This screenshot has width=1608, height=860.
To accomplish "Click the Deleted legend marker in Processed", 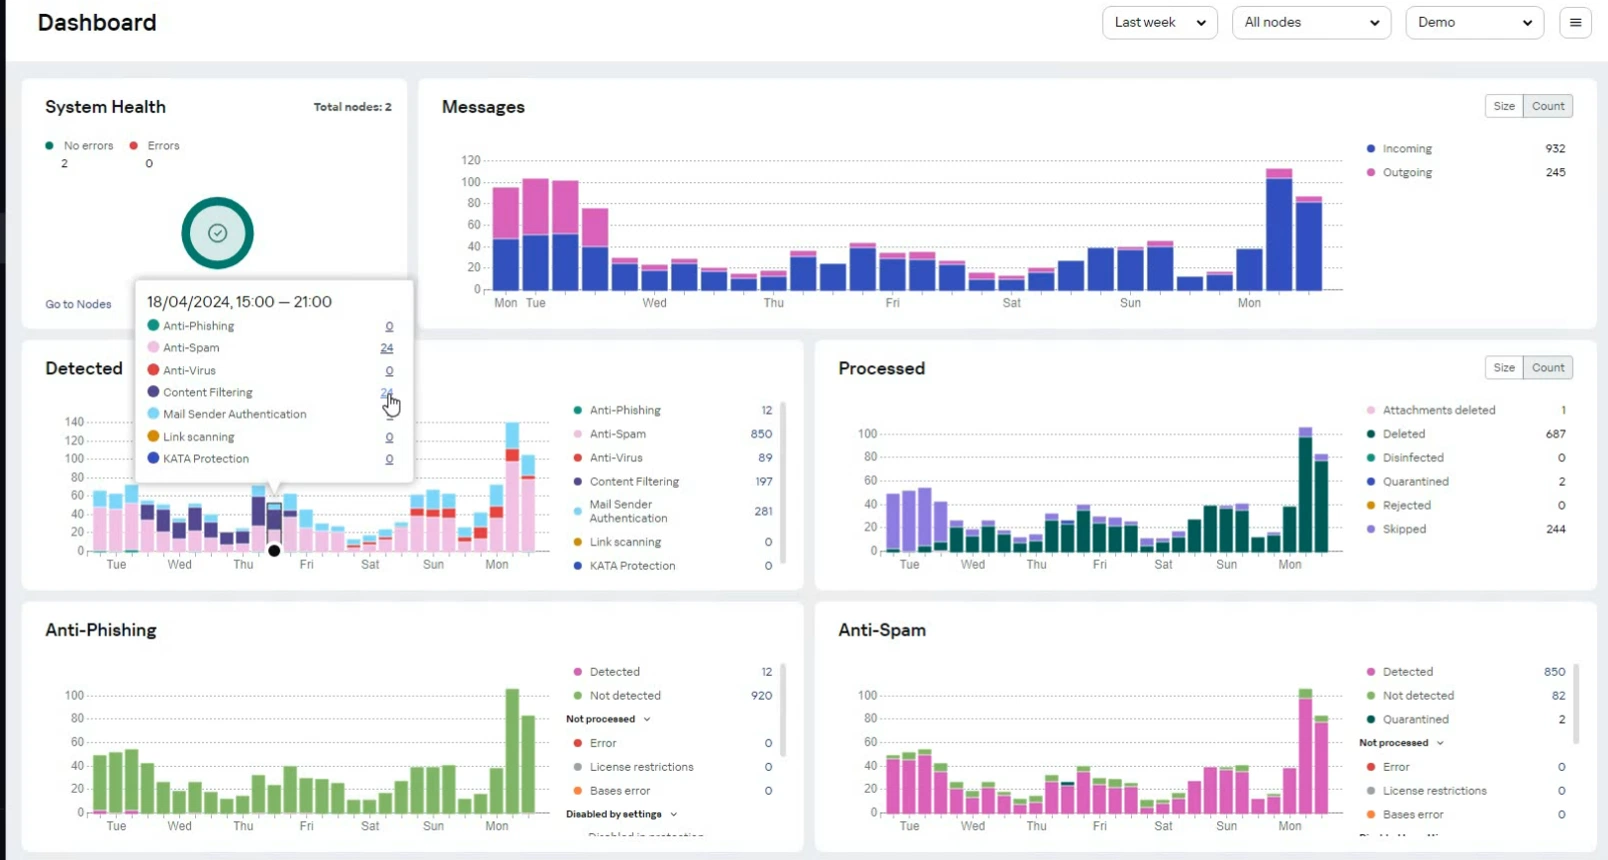I will [1370, 434].
